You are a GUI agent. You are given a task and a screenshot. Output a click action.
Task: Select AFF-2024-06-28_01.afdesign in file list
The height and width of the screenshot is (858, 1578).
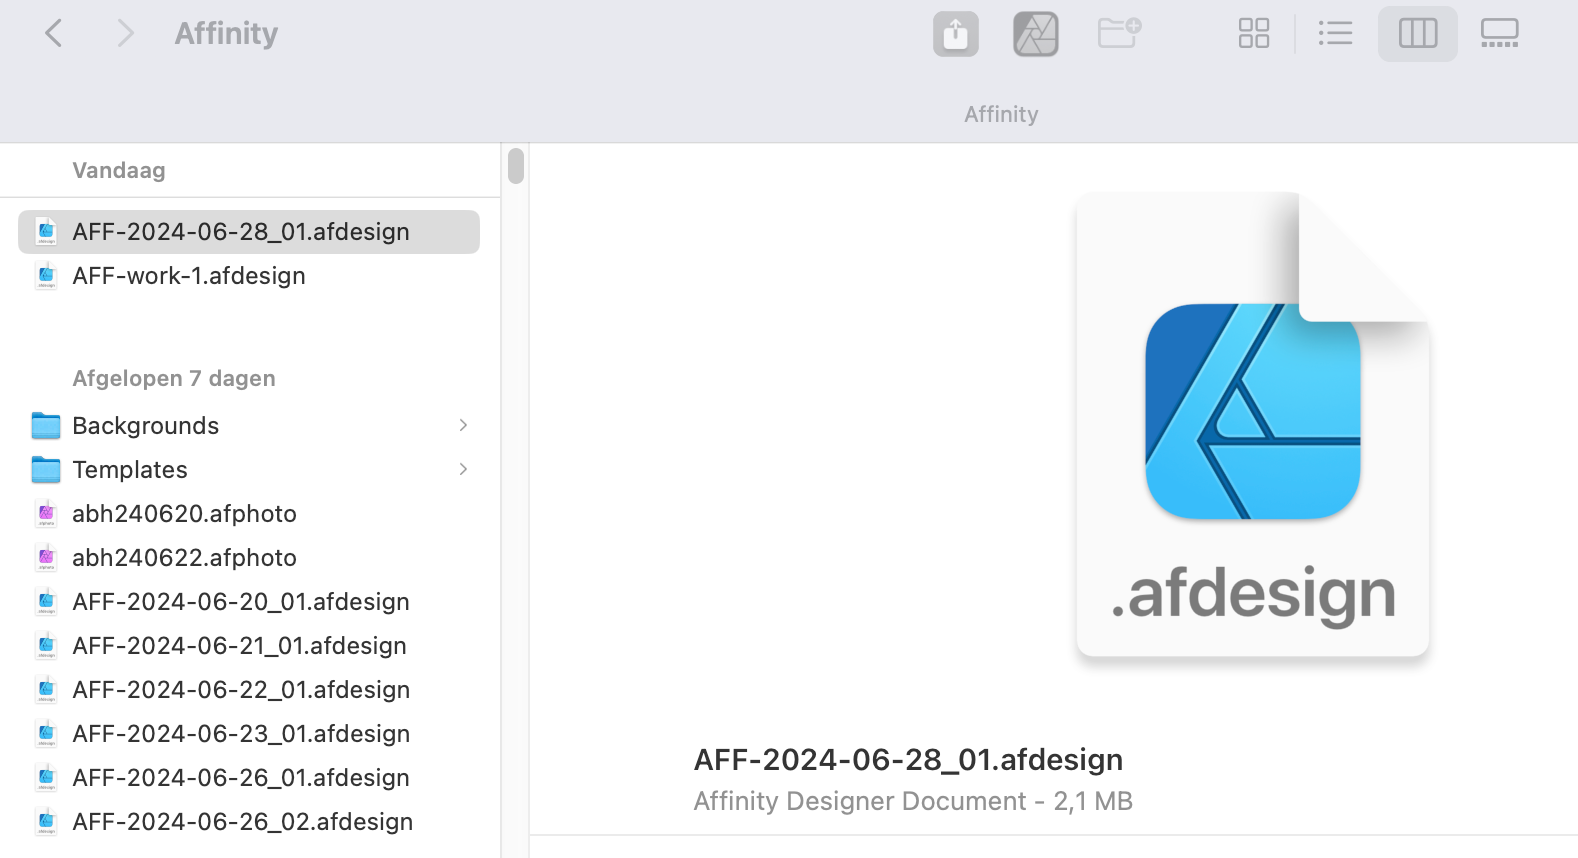point(249,232)
